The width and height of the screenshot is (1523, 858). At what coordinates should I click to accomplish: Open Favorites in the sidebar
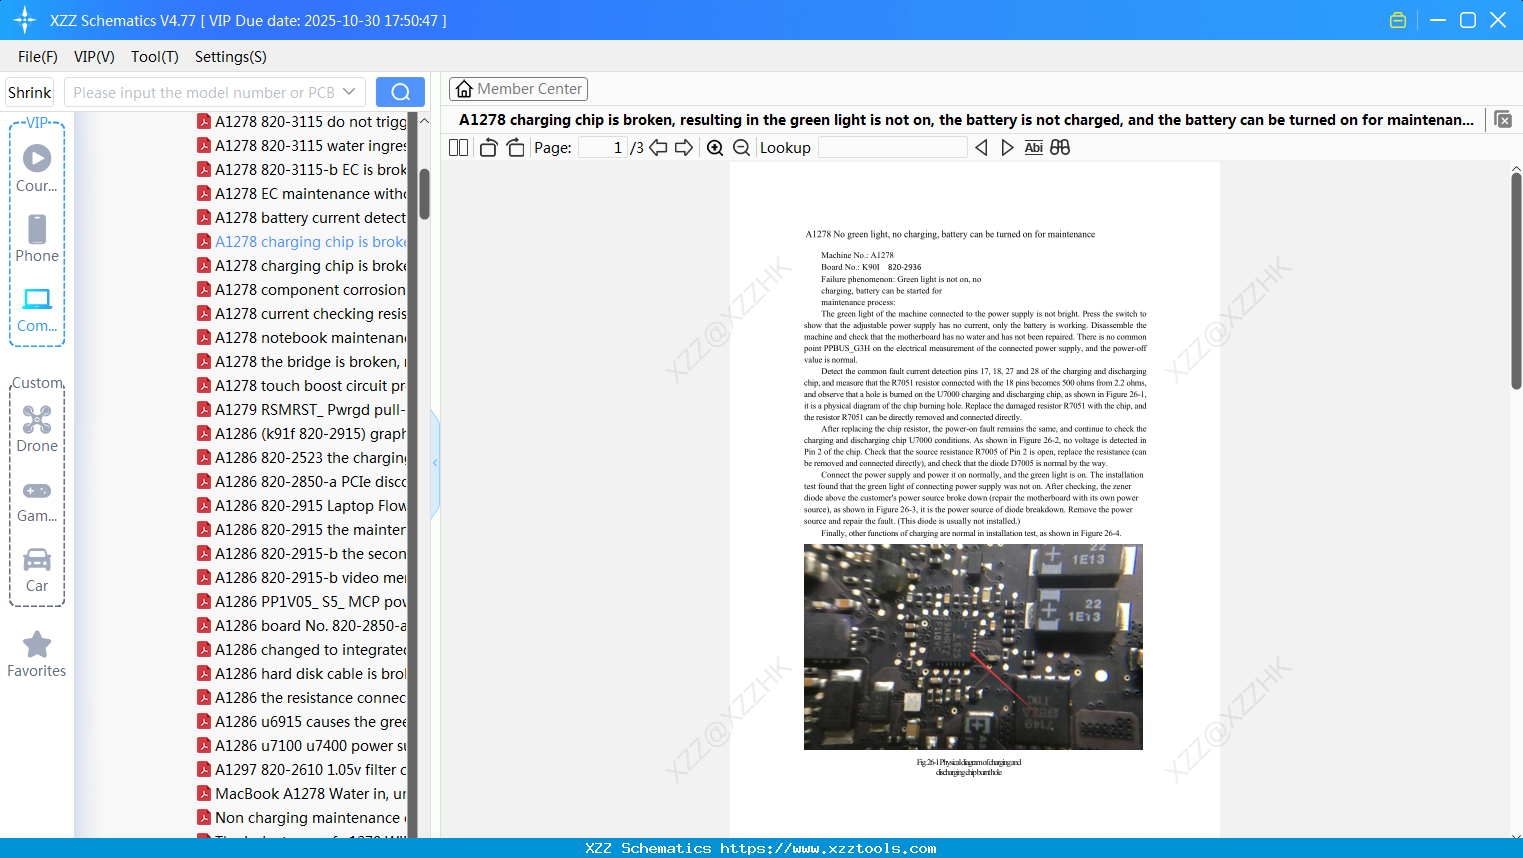click(x=37, y=654)
